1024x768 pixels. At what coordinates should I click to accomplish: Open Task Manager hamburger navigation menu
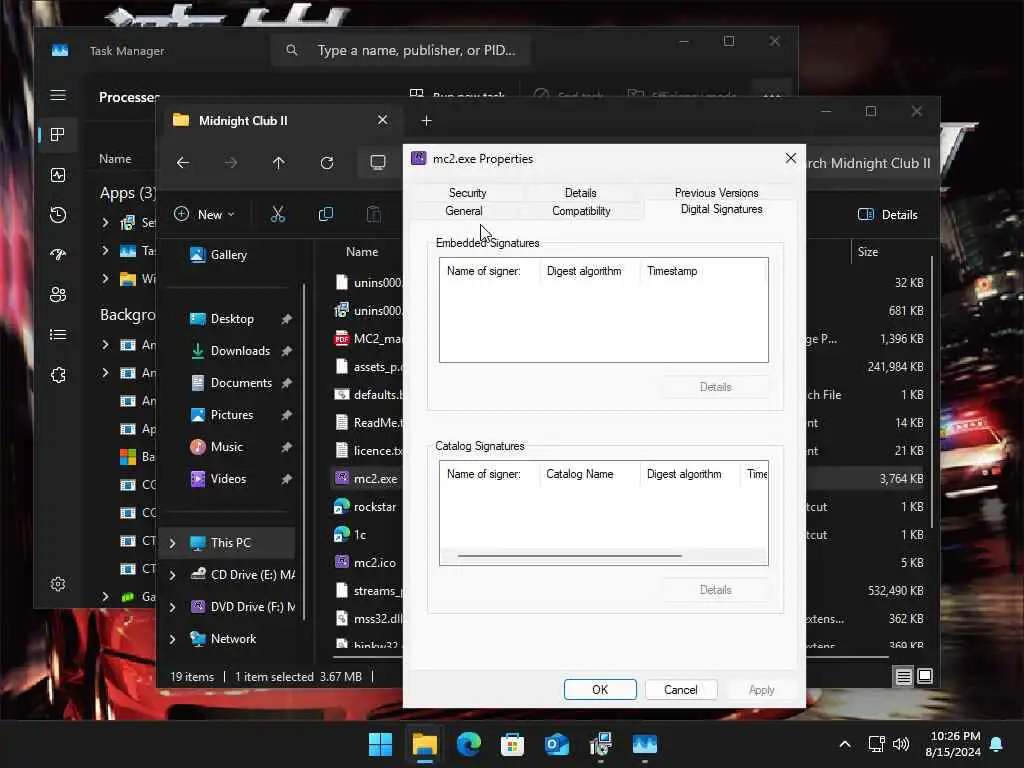coord(58,95)
